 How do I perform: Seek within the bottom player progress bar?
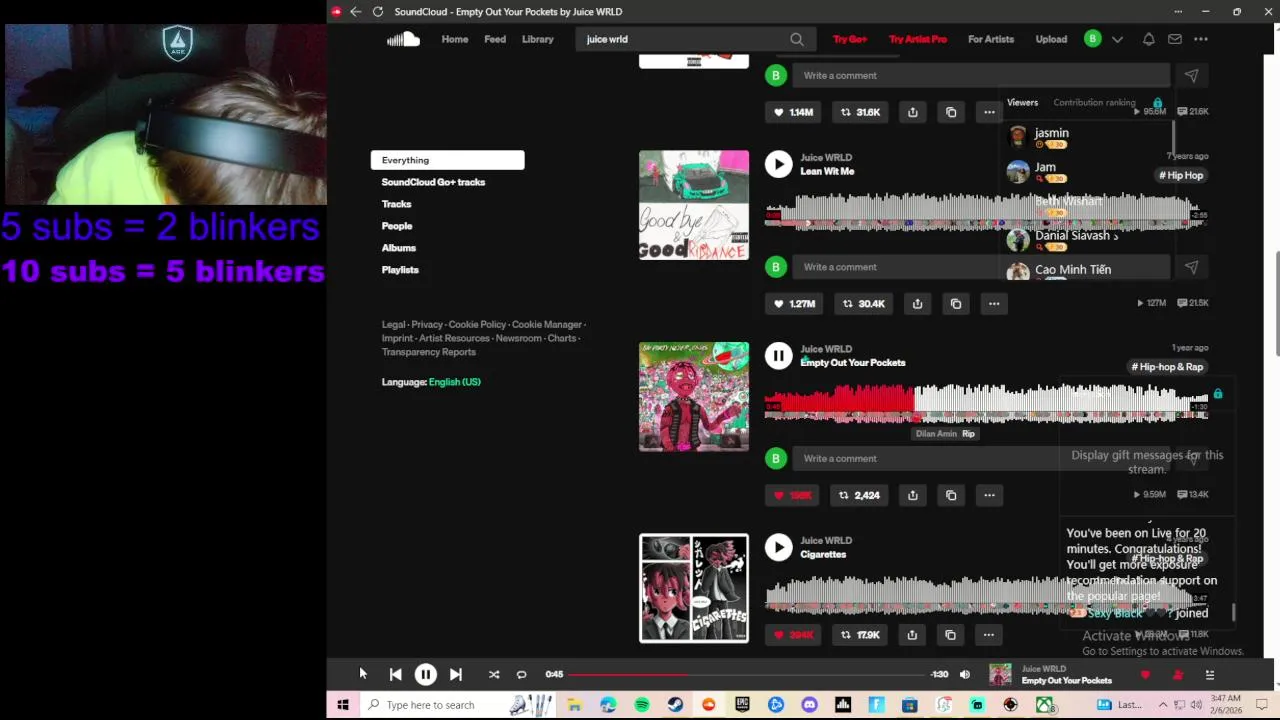748,675
